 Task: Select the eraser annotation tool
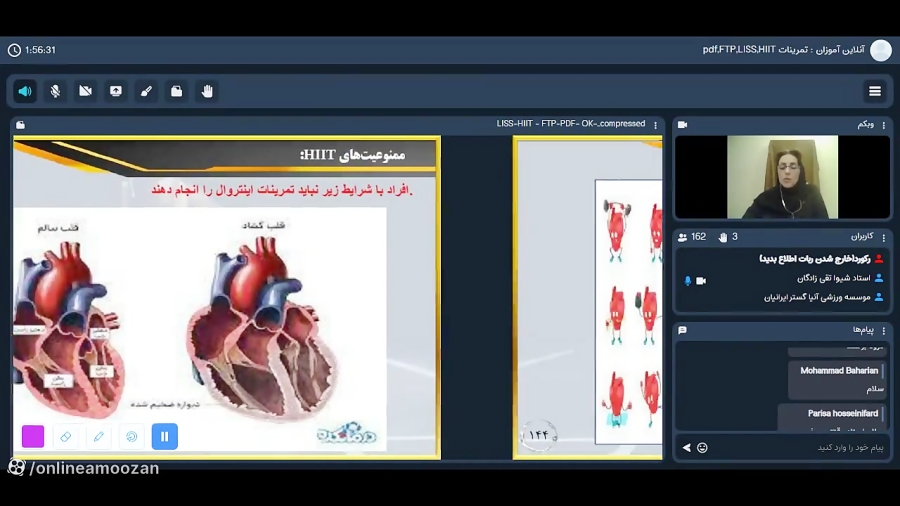pyautogui.click(x=65, y=437)
